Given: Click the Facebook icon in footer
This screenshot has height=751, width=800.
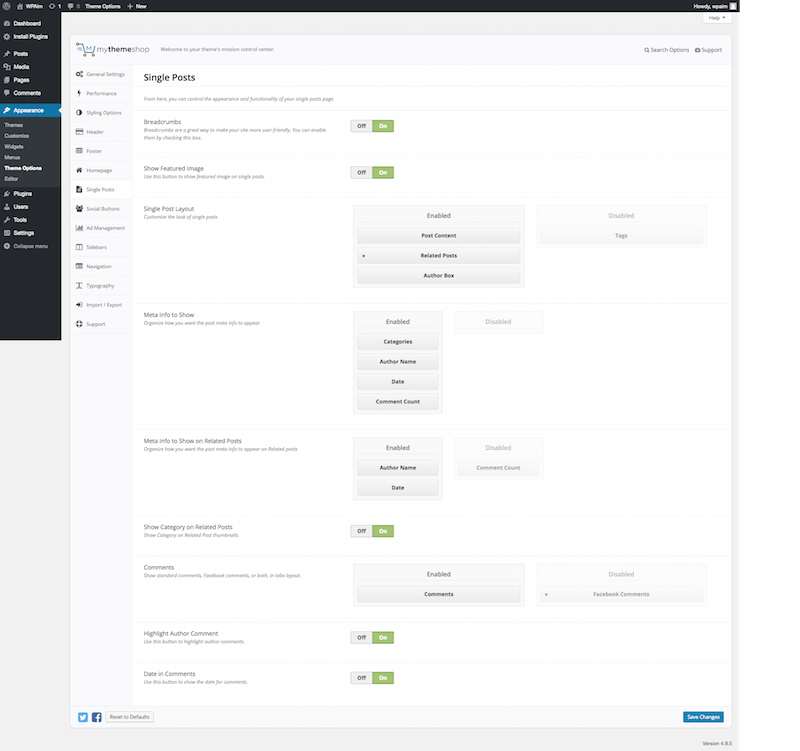Looking at the screenshot, I should pyautogui.click(x=96, y=717).
